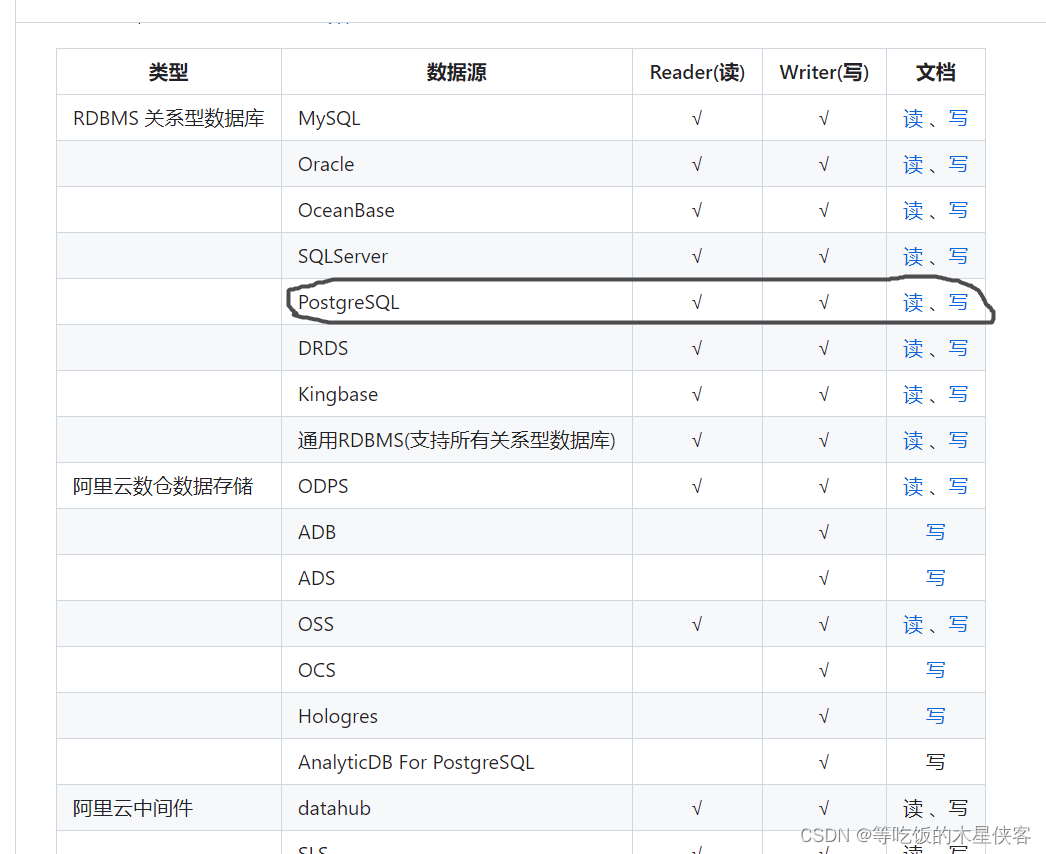The width and height of the screenshot is (1046, 854).
Task: Open the 写 doc link for Oracle
Action: [x=958, y=164]
